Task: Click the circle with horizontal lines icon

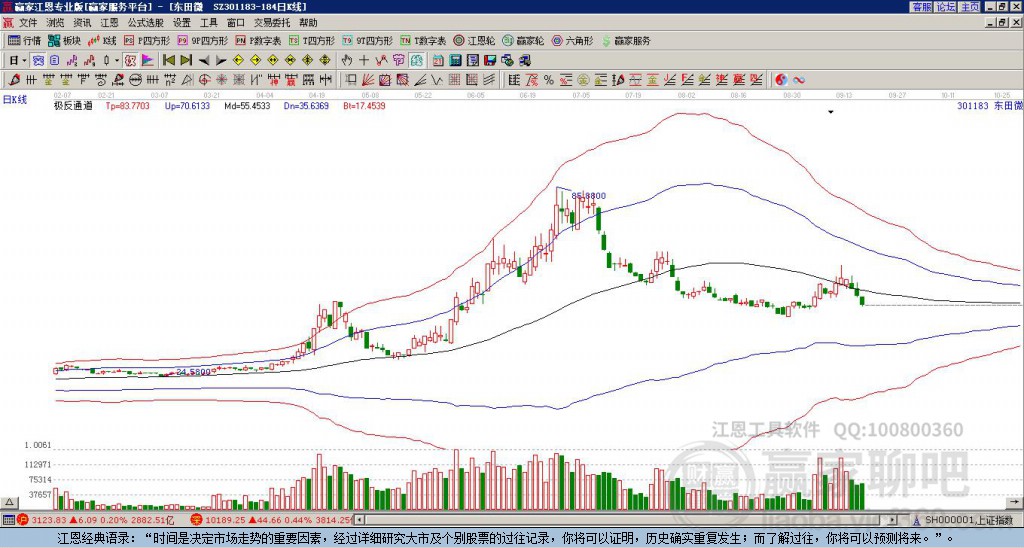Action: [135, 80]
